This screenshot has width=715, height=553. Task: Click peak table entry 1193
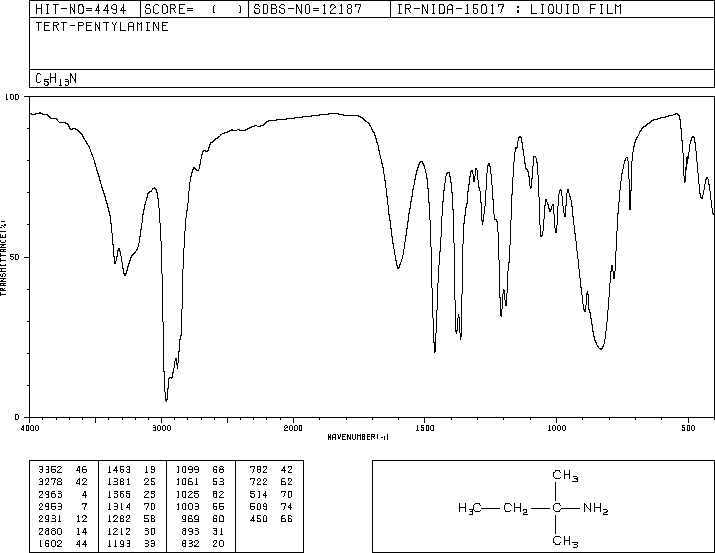pos(119,543)
